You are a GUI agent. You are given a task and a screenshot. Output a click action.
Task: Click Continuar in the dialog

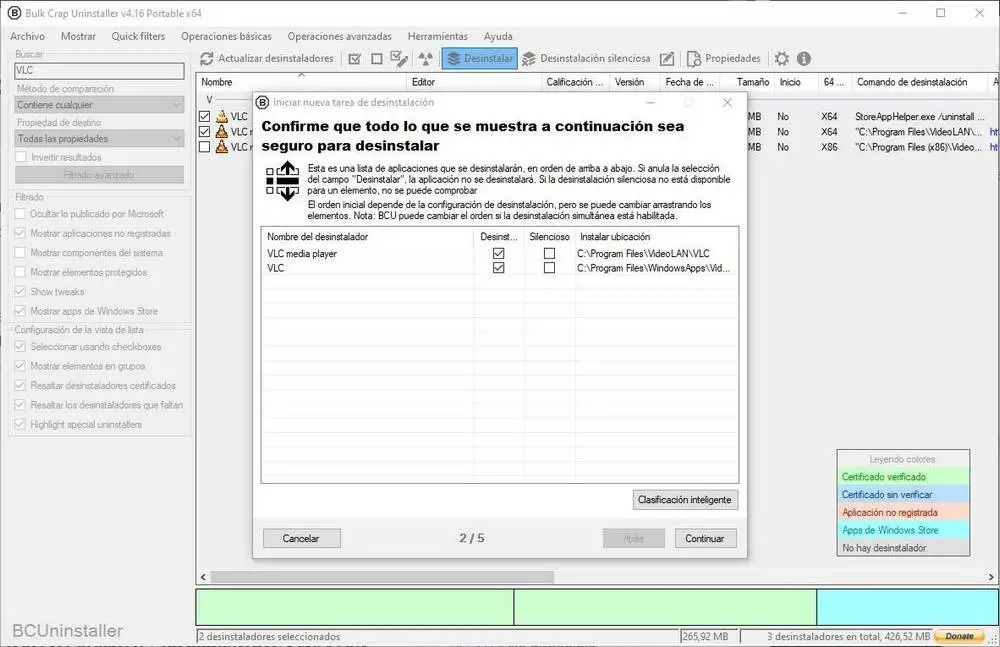click(705, 539)
